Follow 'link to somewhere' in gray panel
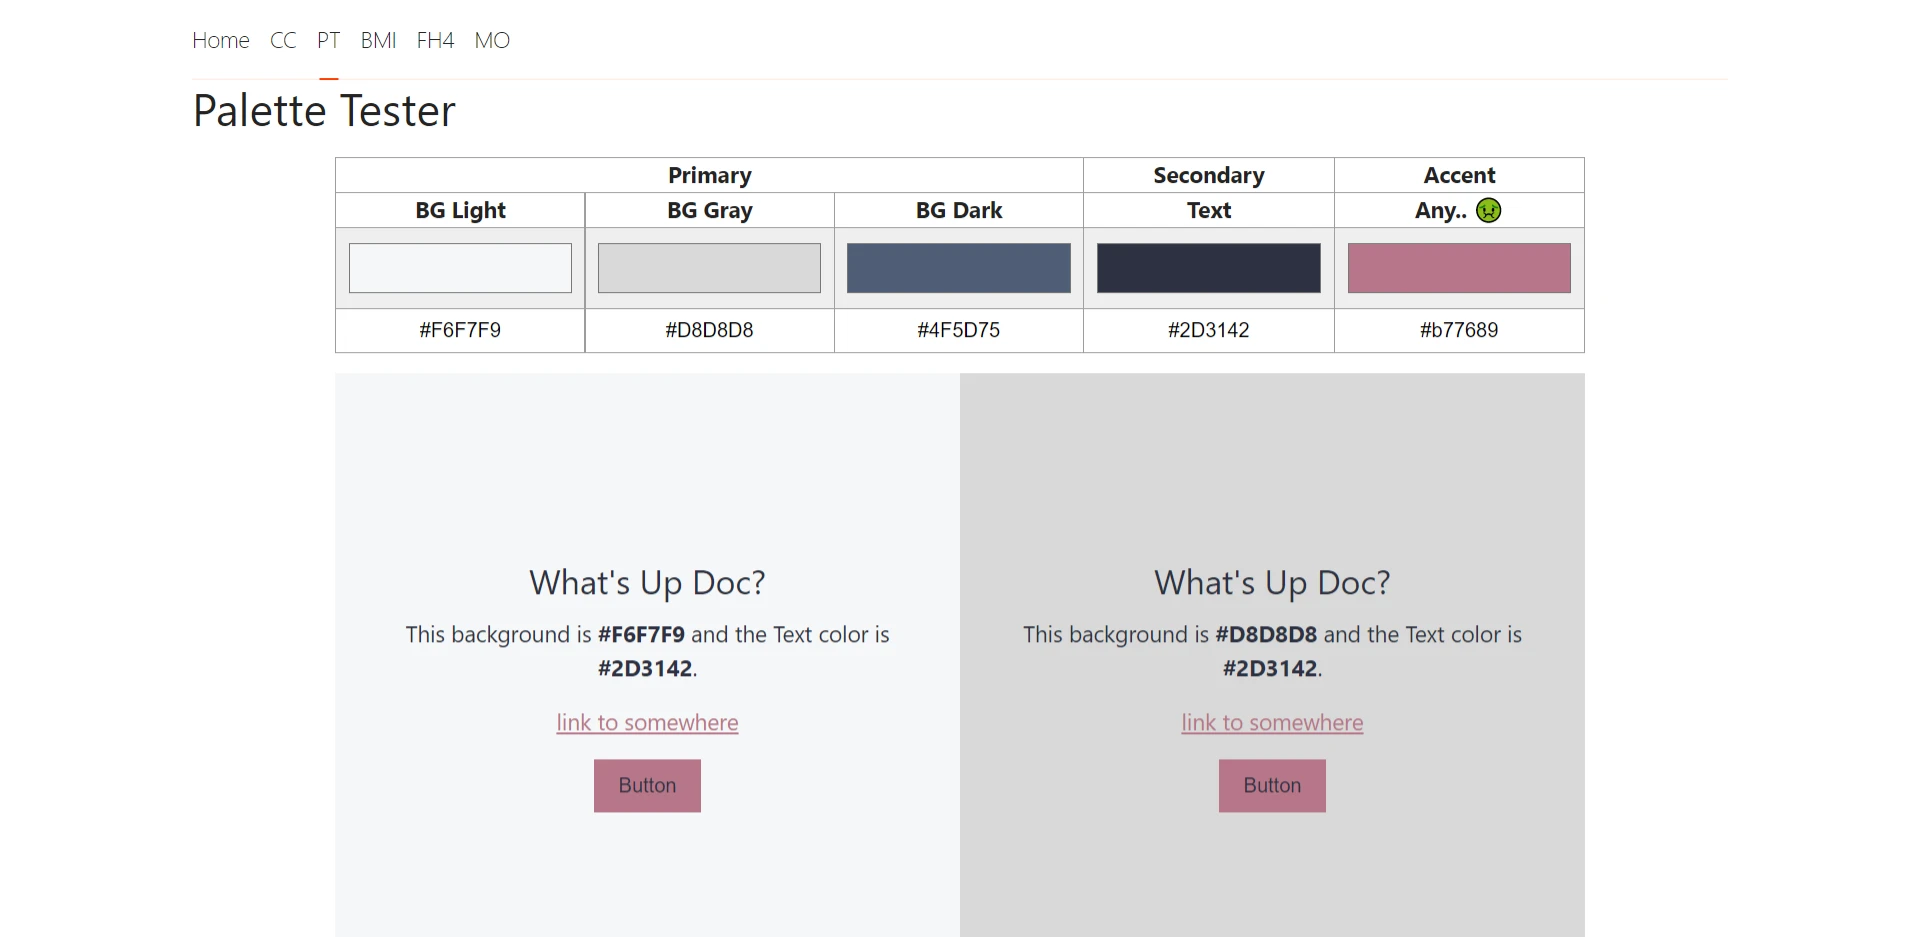The height and width of the screenshot is (937, 1920). (1272, 722)
